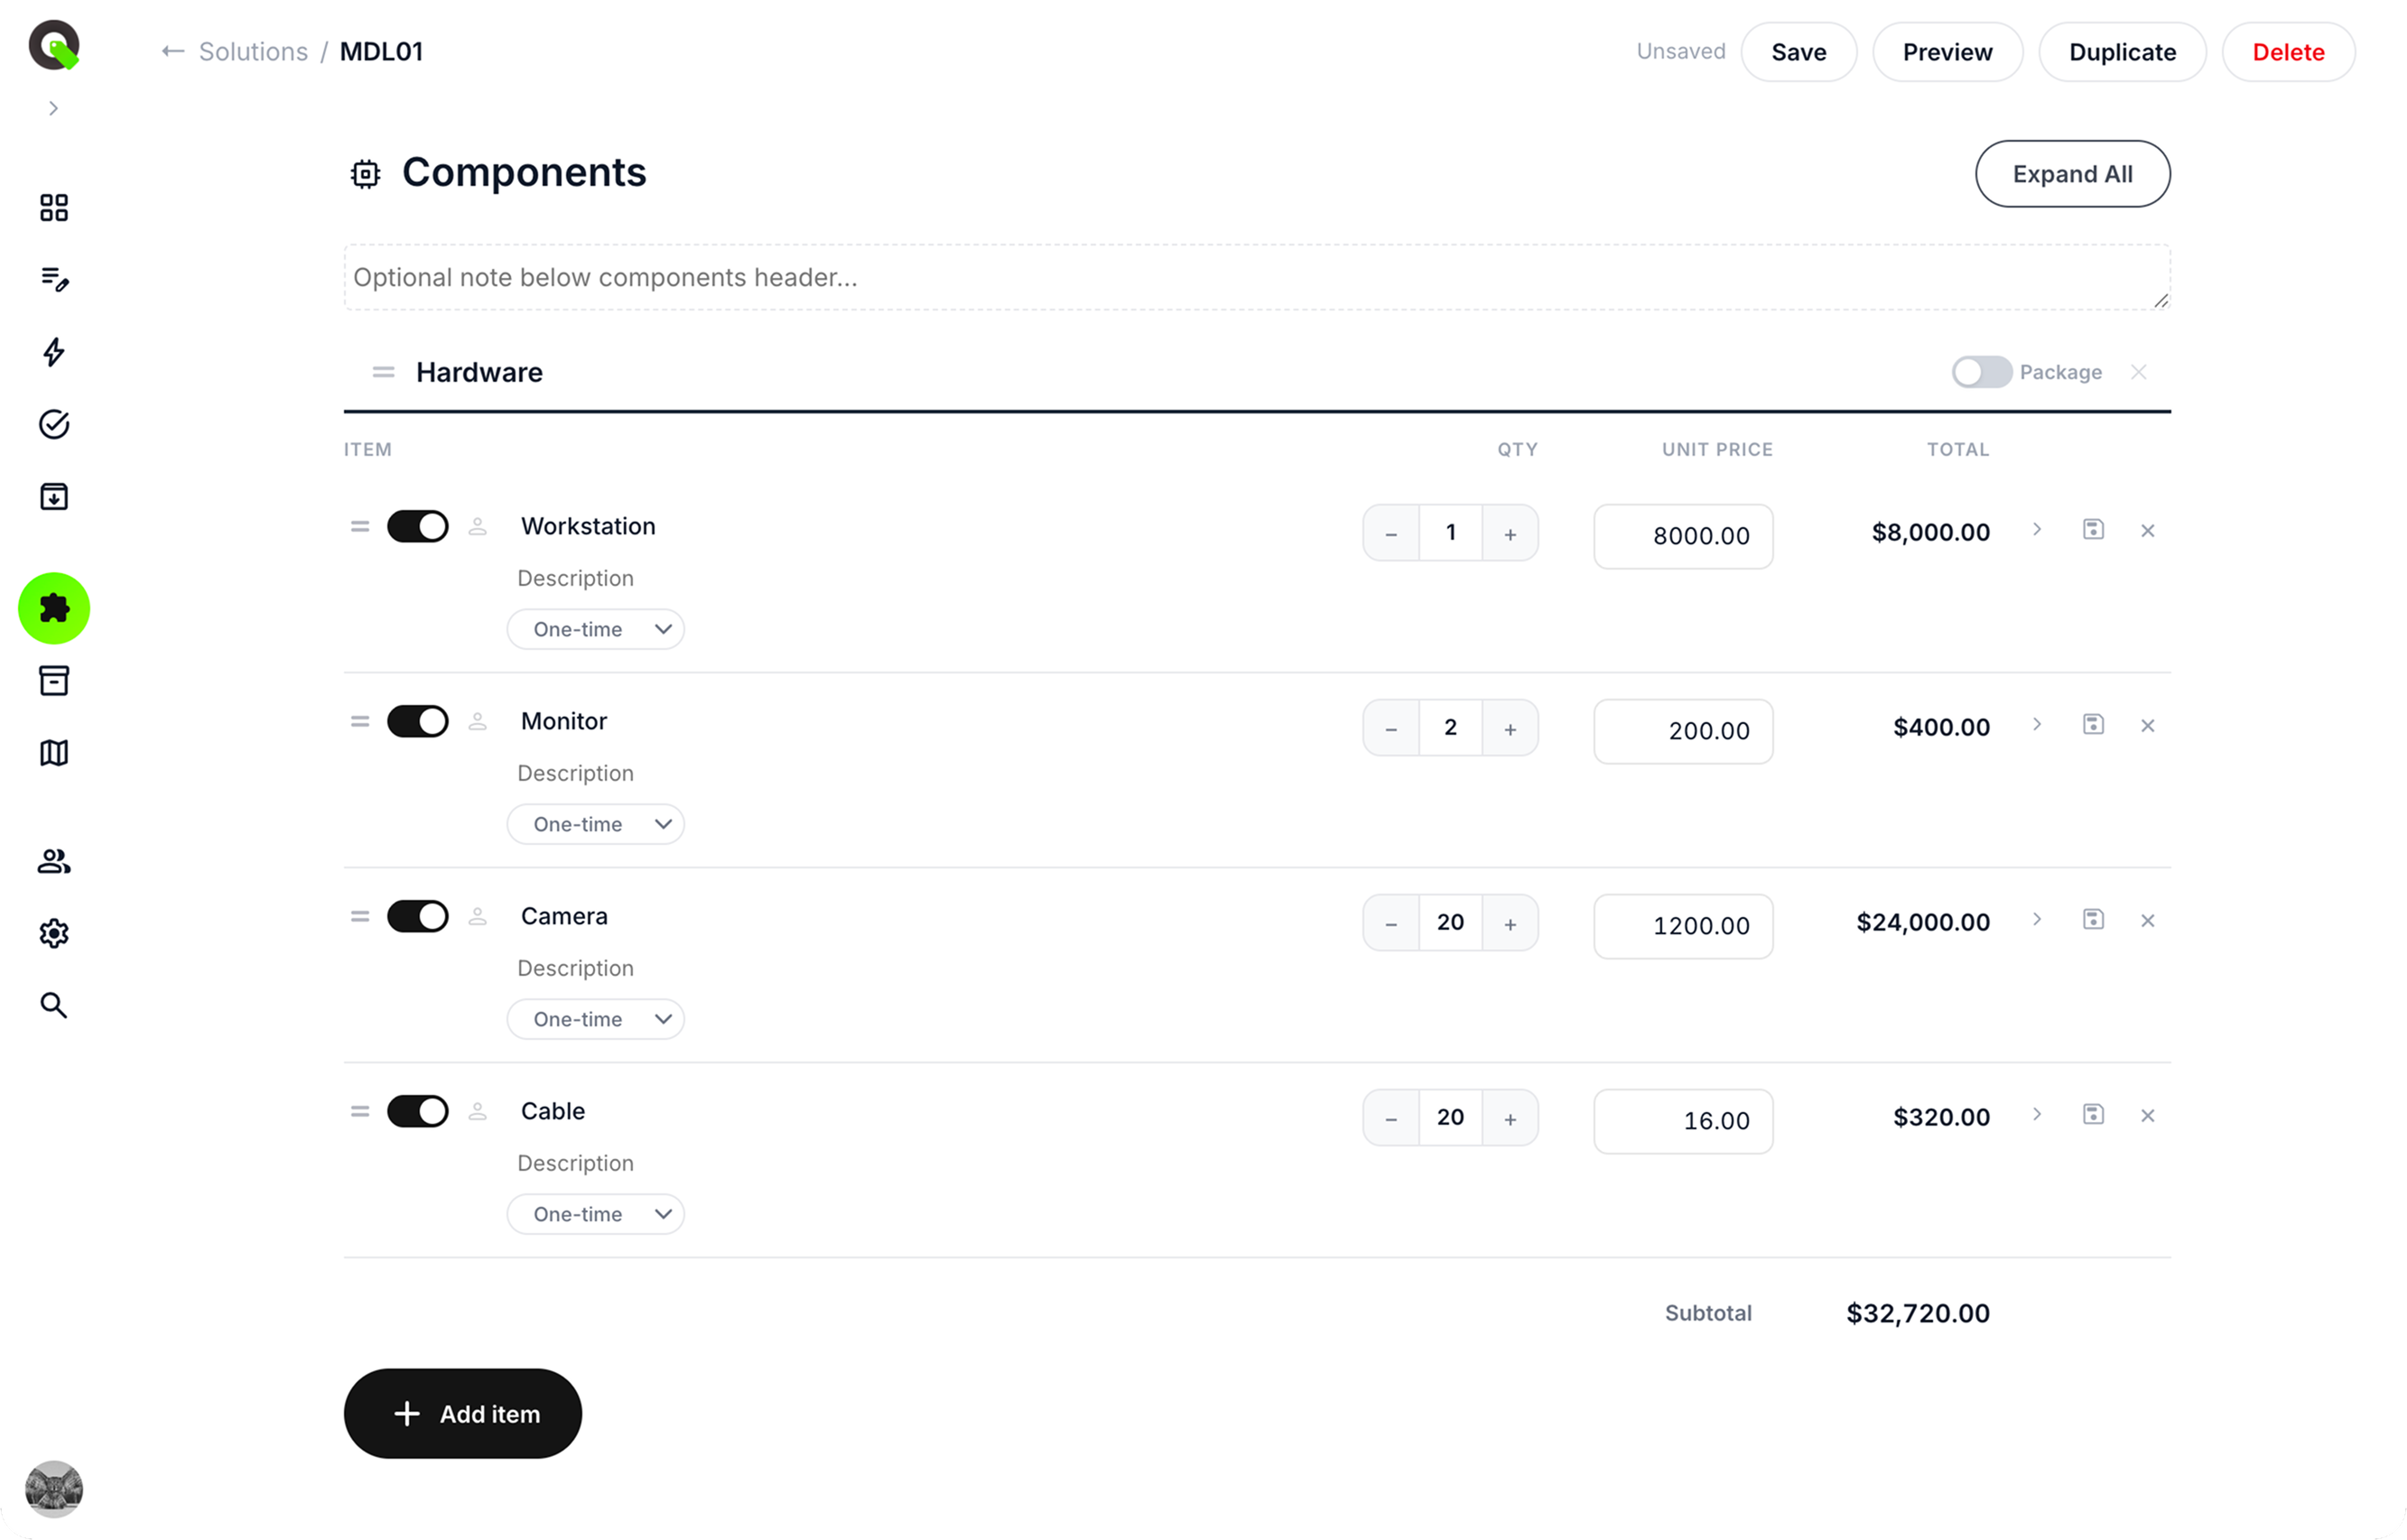Turn off the Cable item toggle
The image size is (2407, 1540).
tap(417, 1111)
